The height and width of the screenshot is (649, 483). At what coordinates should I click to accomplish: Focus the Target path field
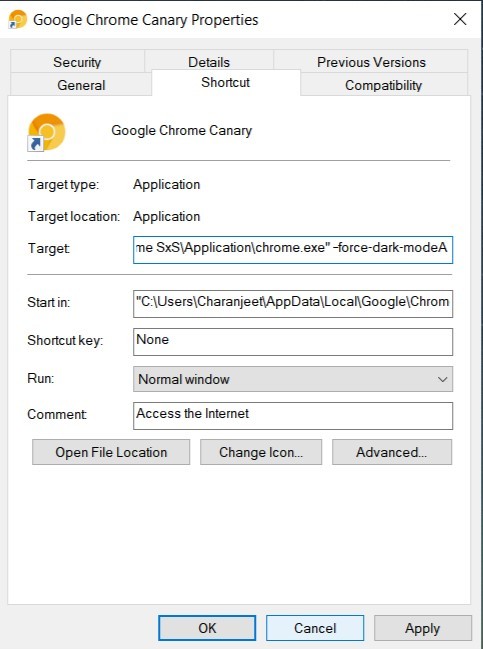(293, 250)
